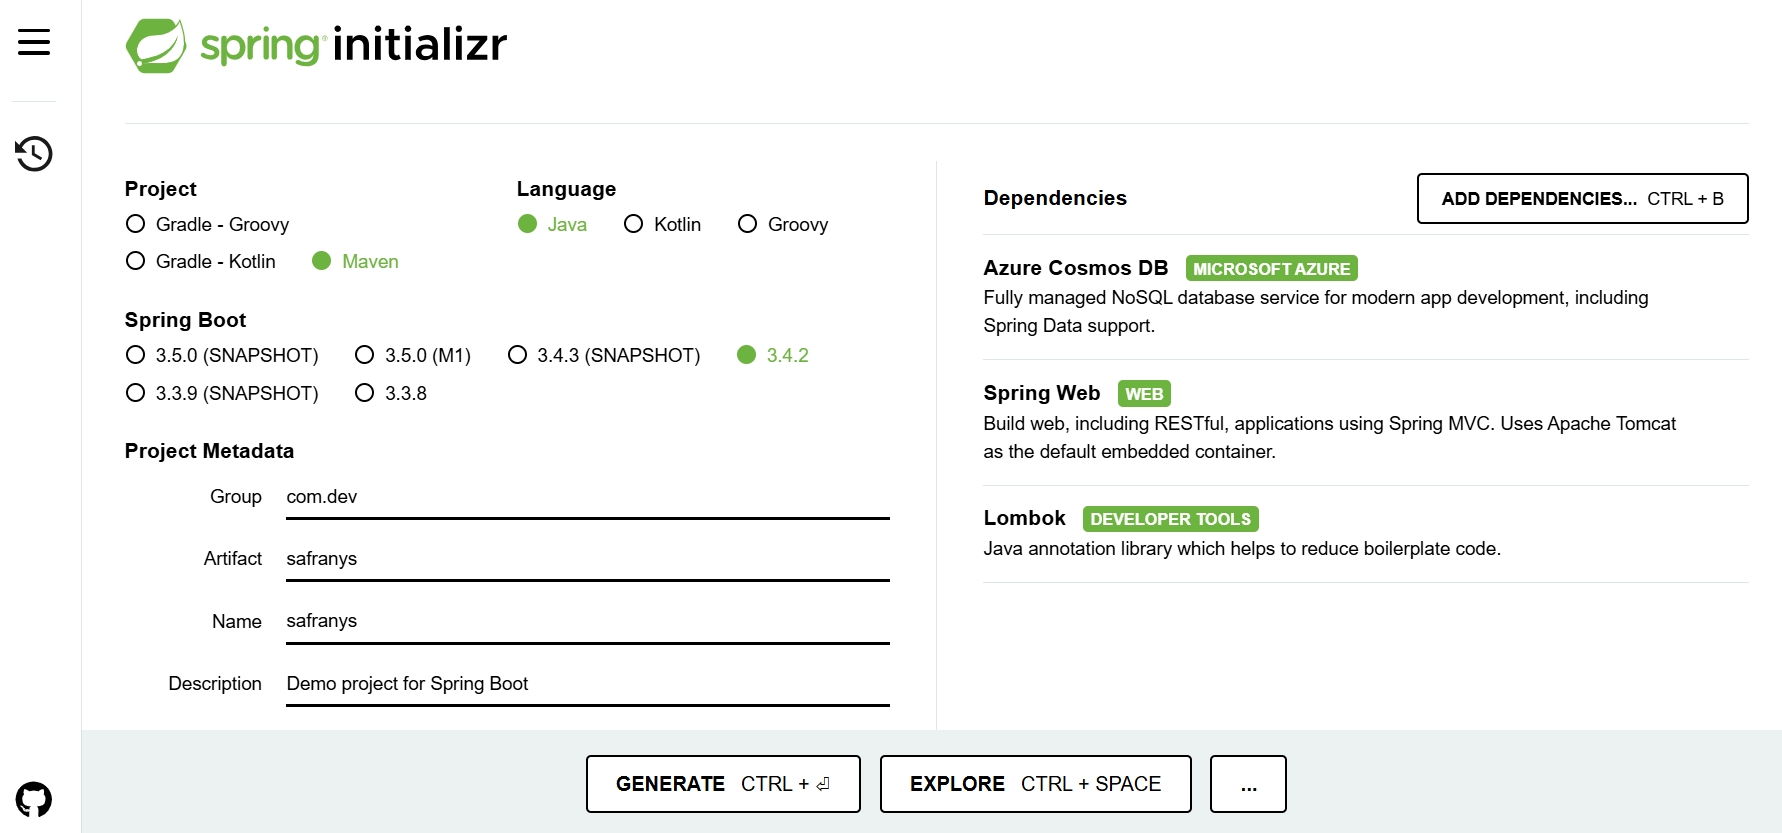Edit the Name field
The height and width of the screenshot is (833, 1782).
[588, 621]
